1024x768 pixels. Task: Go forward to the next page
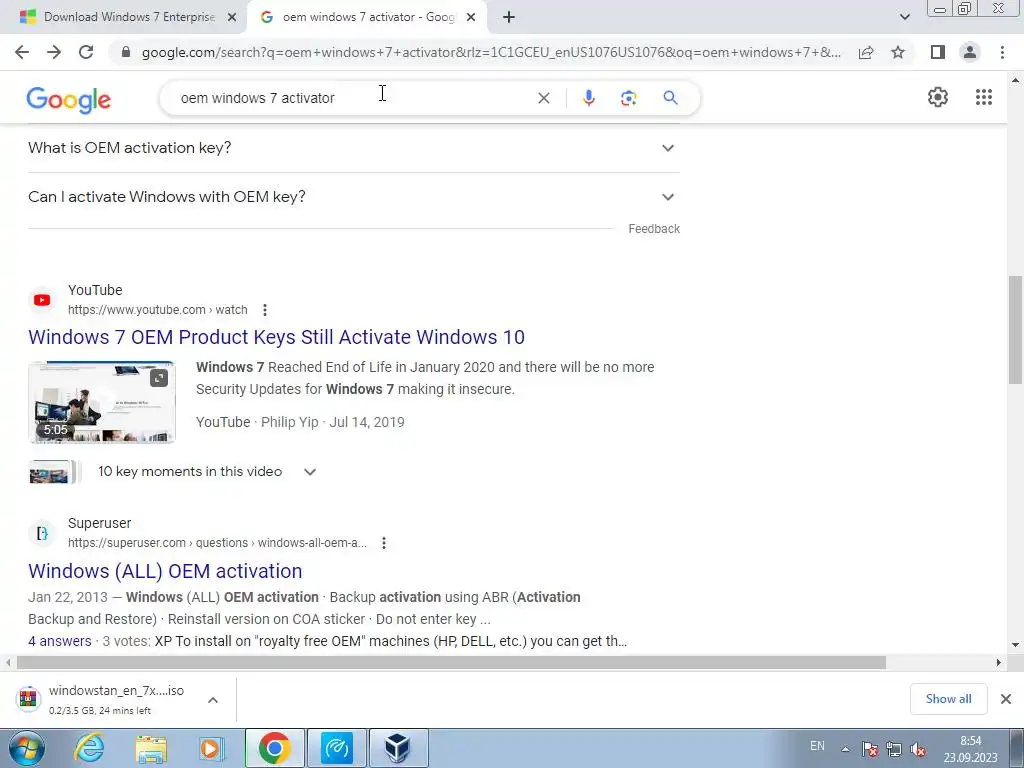tap(54, 52)
